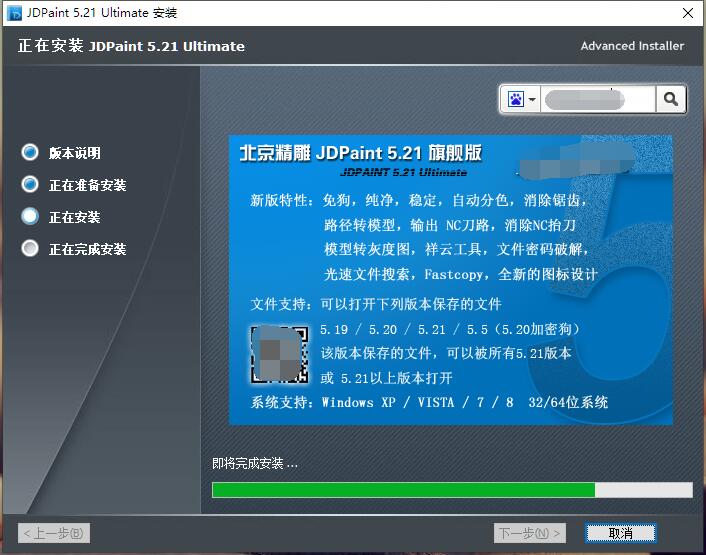Click the Baidu paw icon in search box
This screenshot has width=706, height=555.
(x=516, y=99)
